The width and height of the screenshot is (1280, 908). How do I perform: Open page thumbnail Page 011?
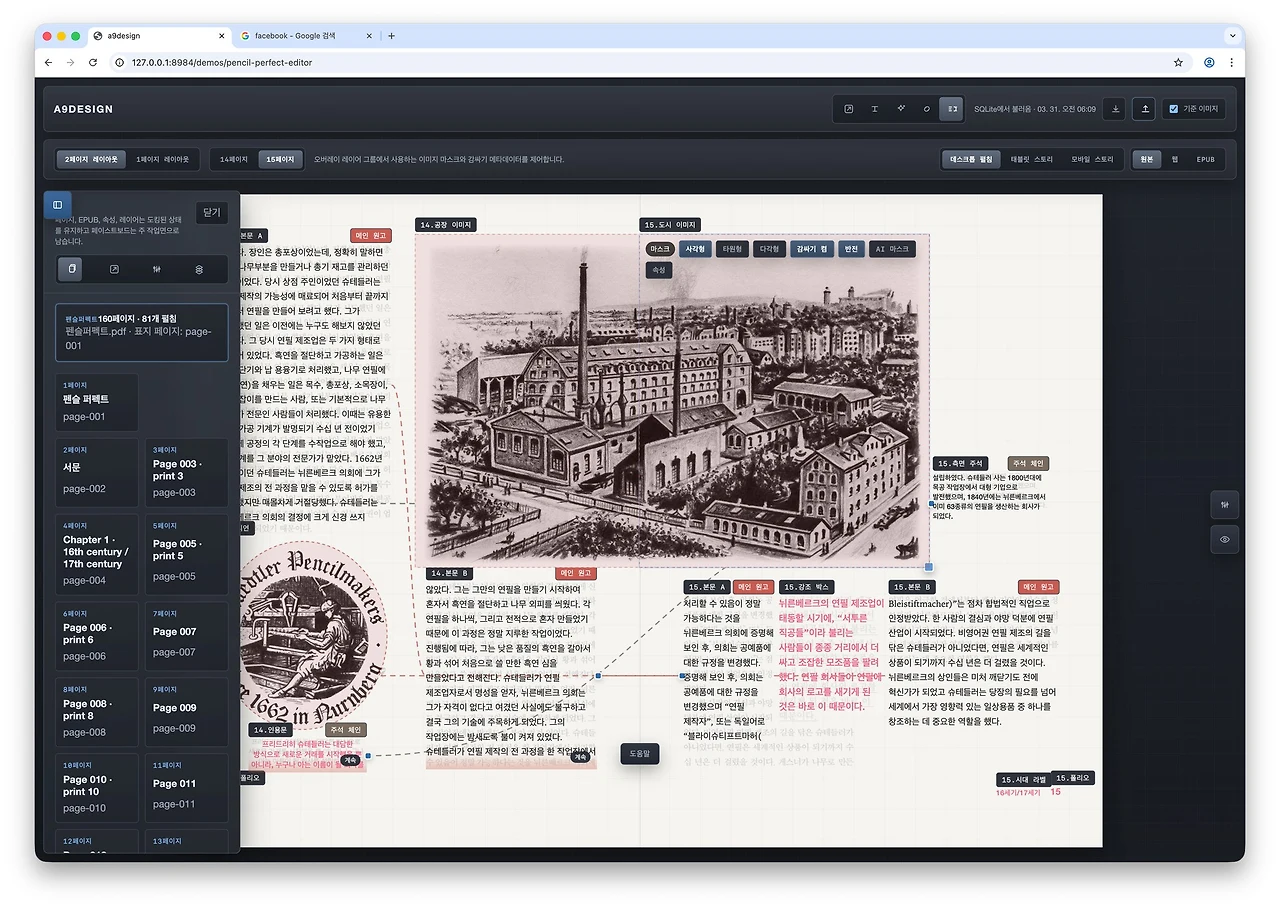186,788
